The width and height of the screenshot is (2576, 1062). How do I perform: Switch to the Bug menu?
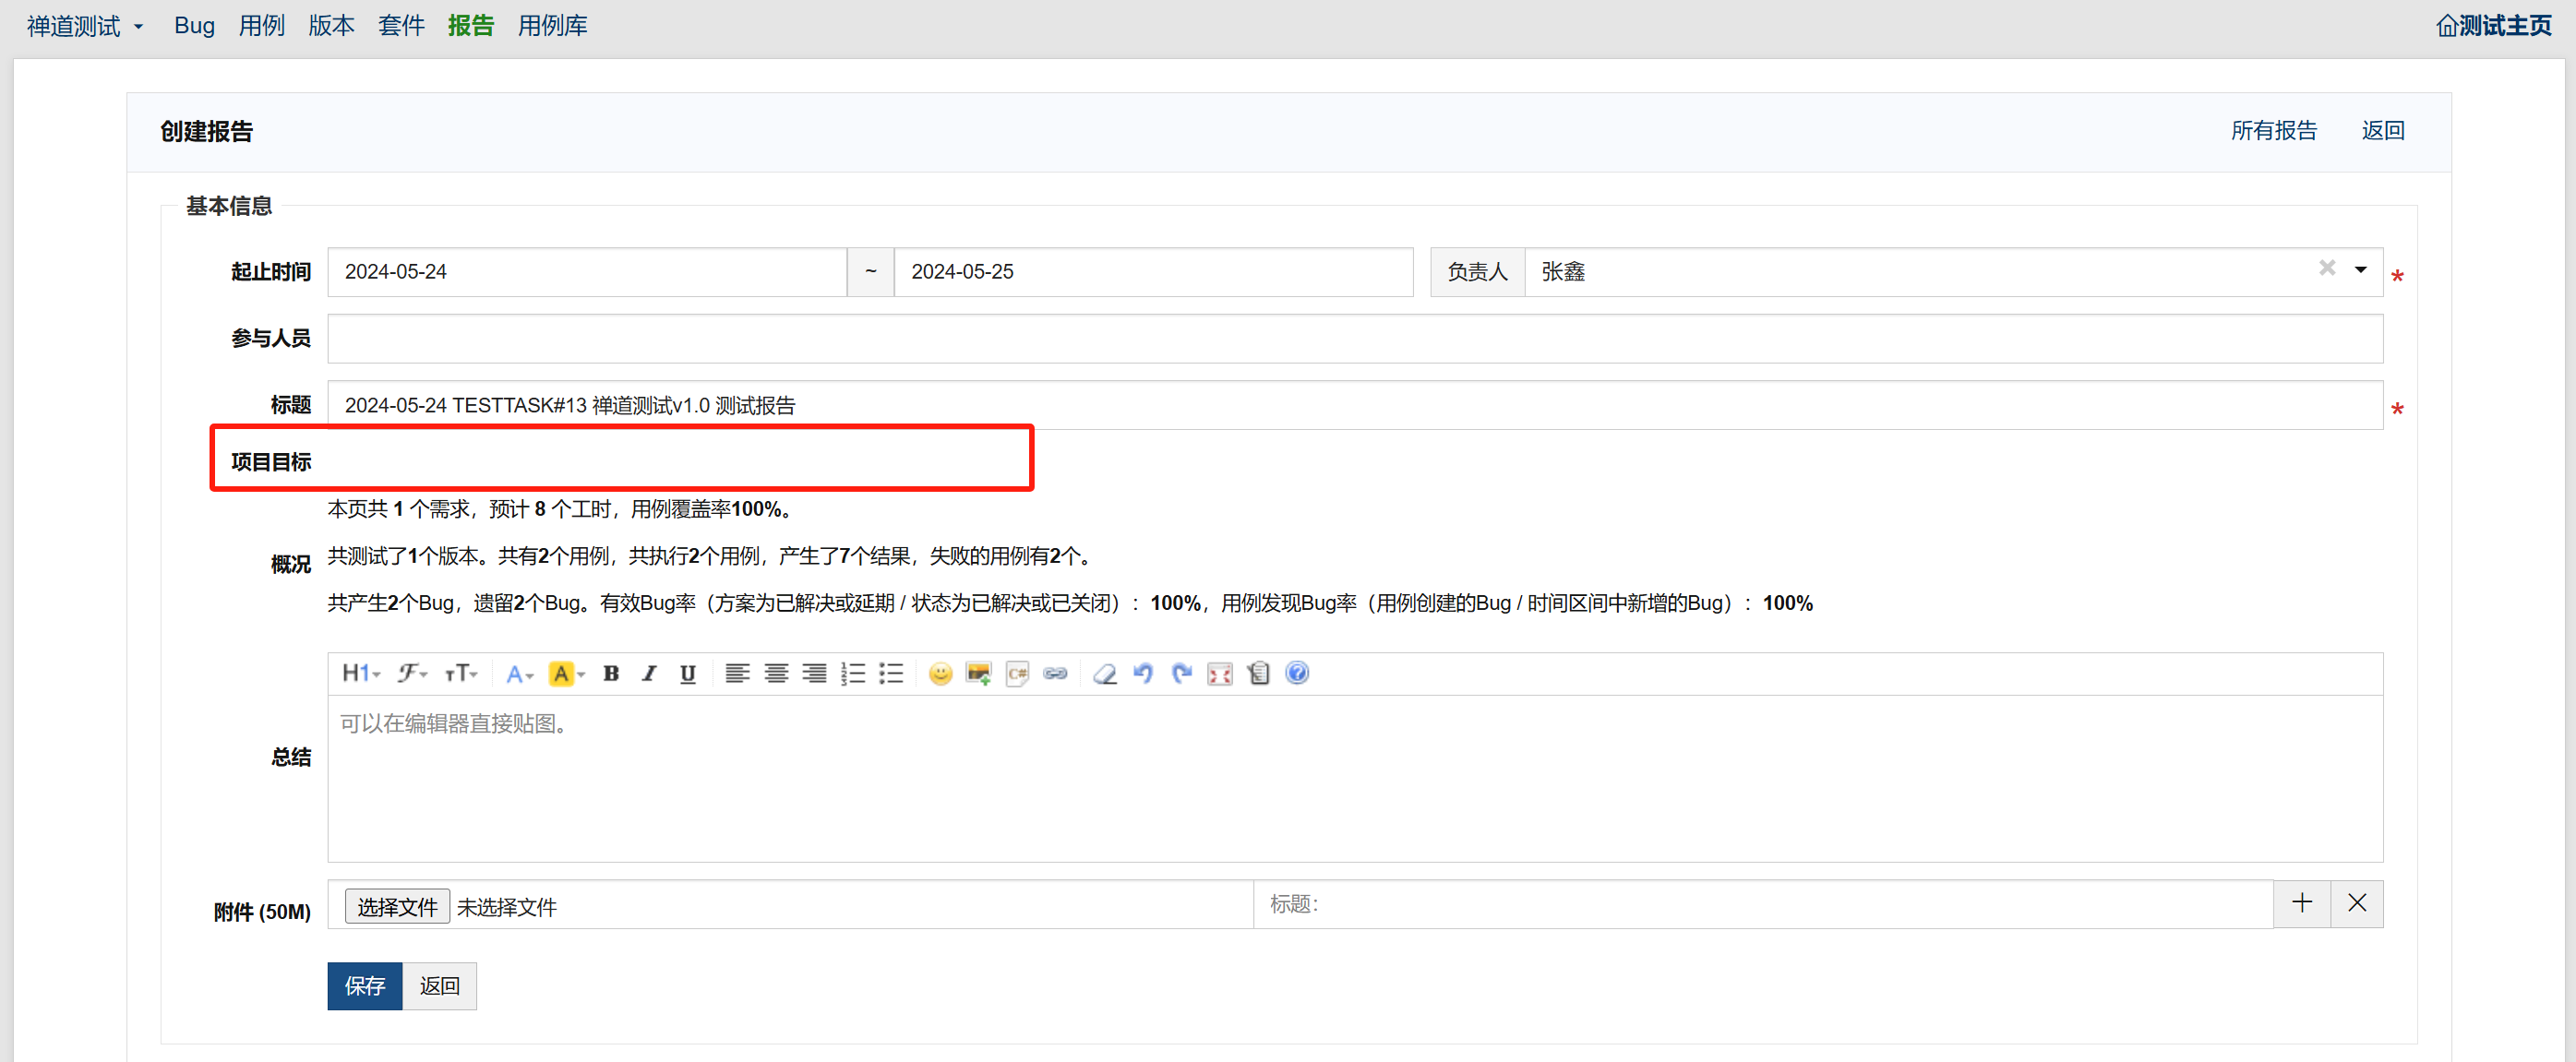coord(194,26)
